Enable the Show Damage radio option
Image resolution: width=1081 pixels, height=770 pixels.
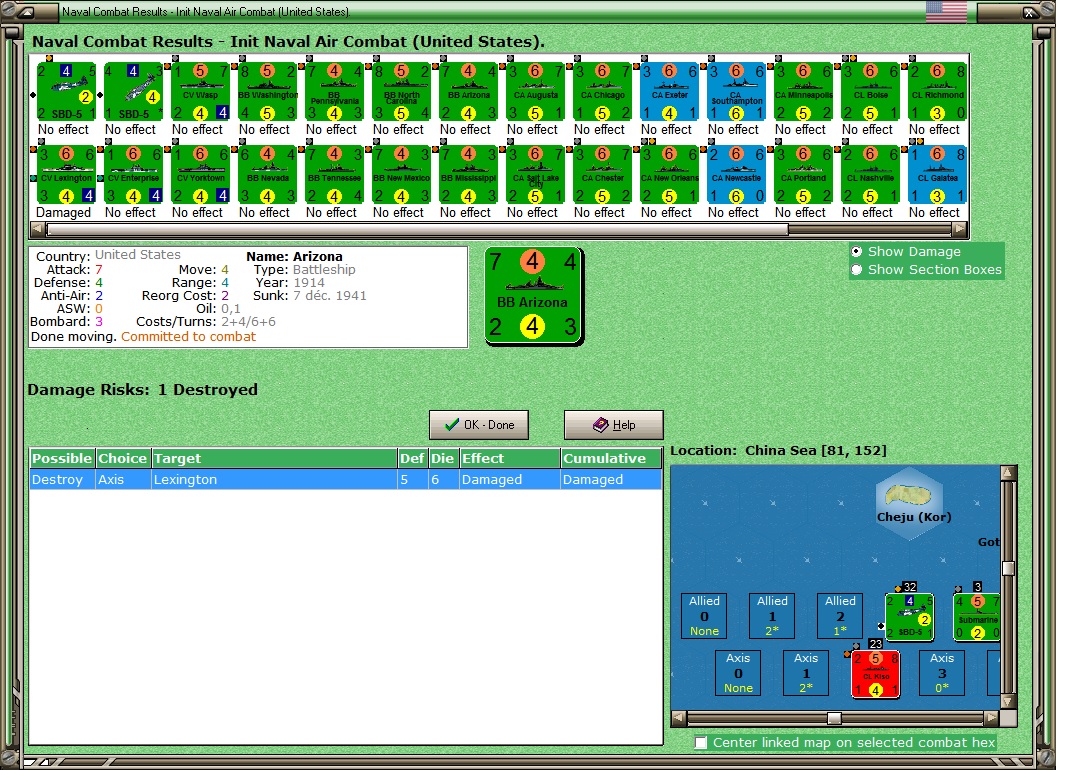(856, 252)
